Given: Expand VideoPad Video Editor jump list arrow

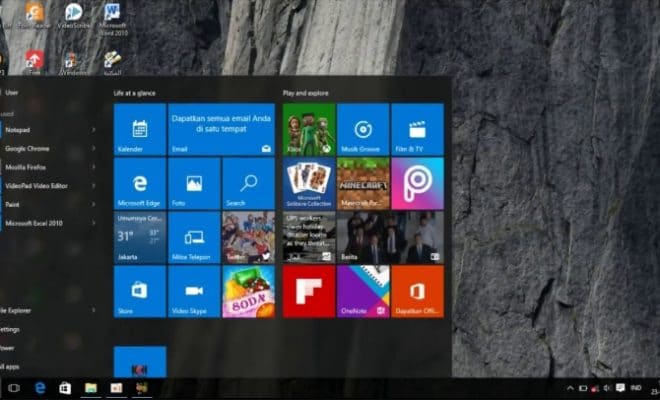Looking at the screenshot, I should (93, 185).
